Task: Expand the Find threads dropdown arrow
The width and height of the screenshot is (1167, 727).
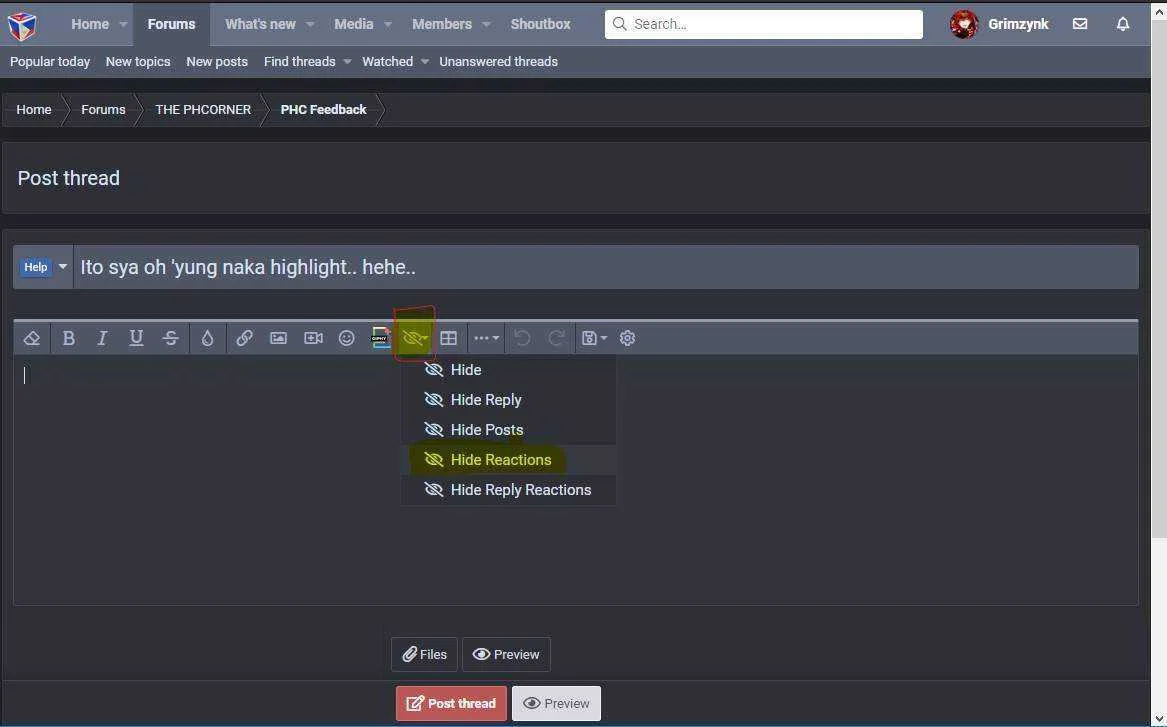Action: click(347, 62)
